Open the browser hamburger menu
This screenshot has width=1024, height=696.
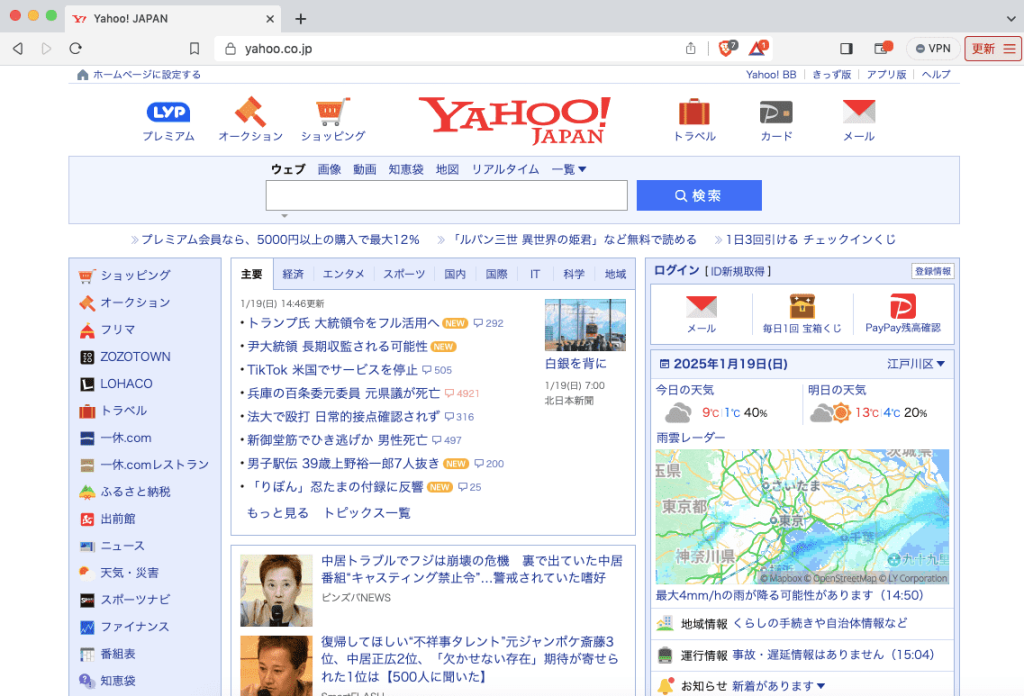coord(1010,49)
